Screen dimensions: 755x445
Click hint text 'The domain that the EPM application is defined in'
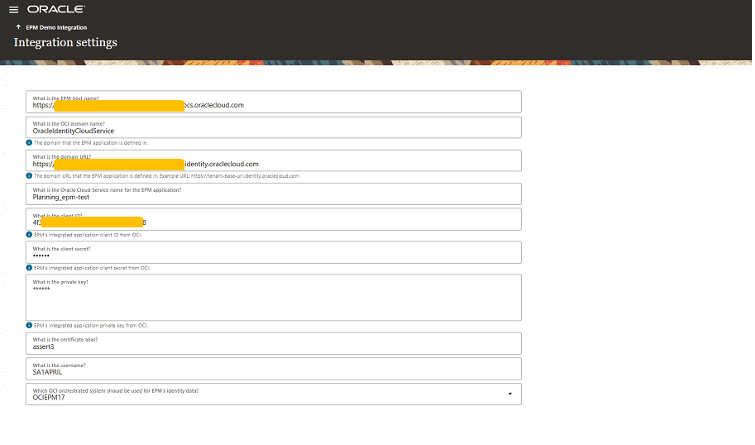click(x=91, y=143)
